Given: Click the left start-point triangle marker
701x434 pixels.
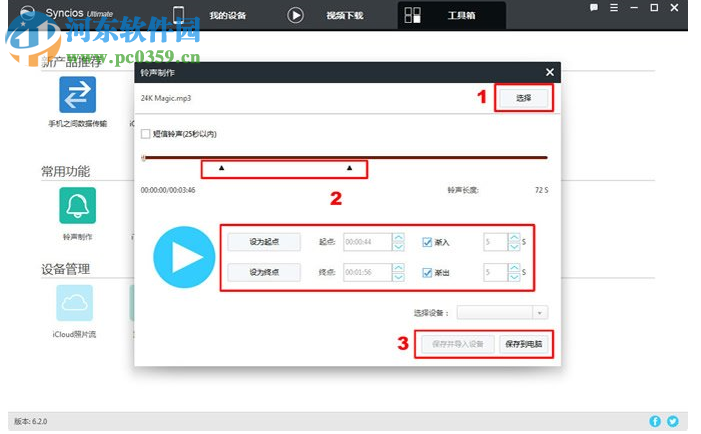Looking at the screenshot, I should [x=221, y=168].
